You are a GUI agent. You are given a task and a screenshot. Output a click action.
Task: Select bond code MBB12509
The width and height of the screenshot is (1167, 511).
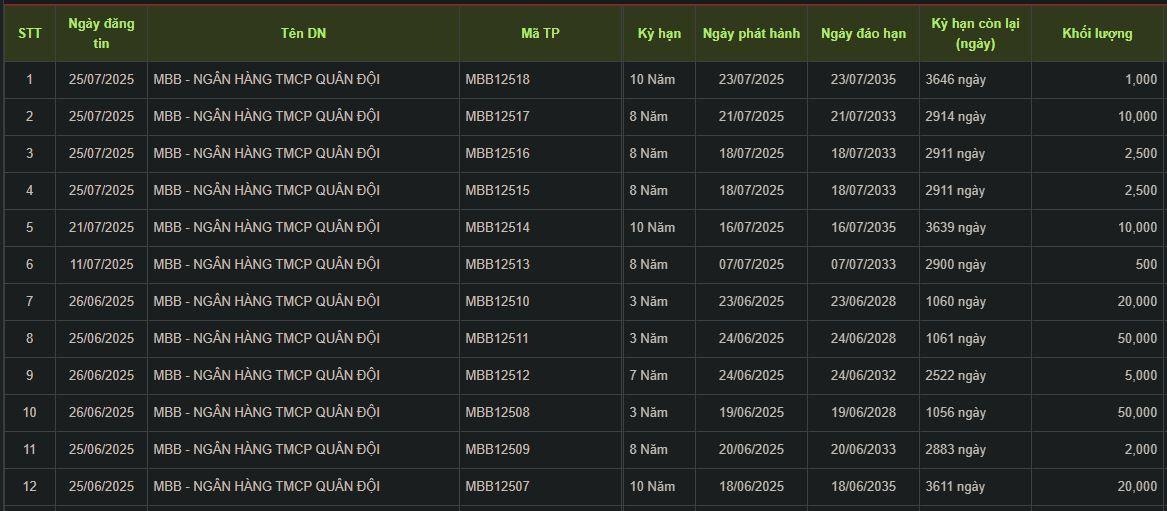pos(498,449)
